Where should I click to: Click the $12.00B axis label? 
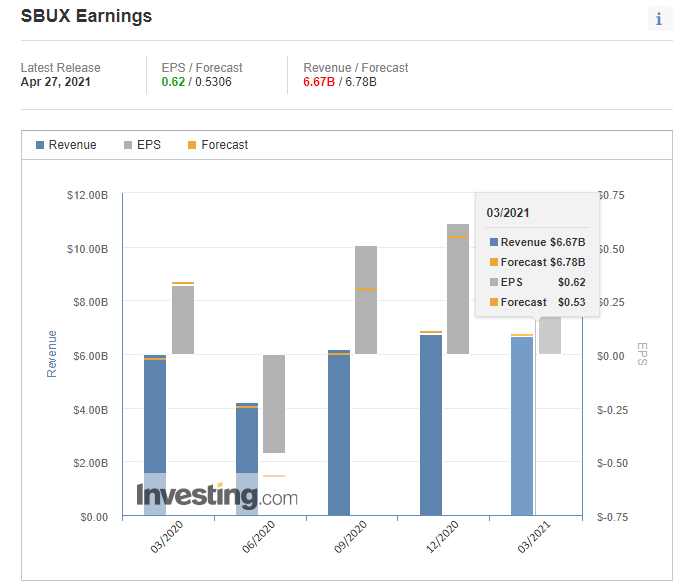click(x=87, y=195)
